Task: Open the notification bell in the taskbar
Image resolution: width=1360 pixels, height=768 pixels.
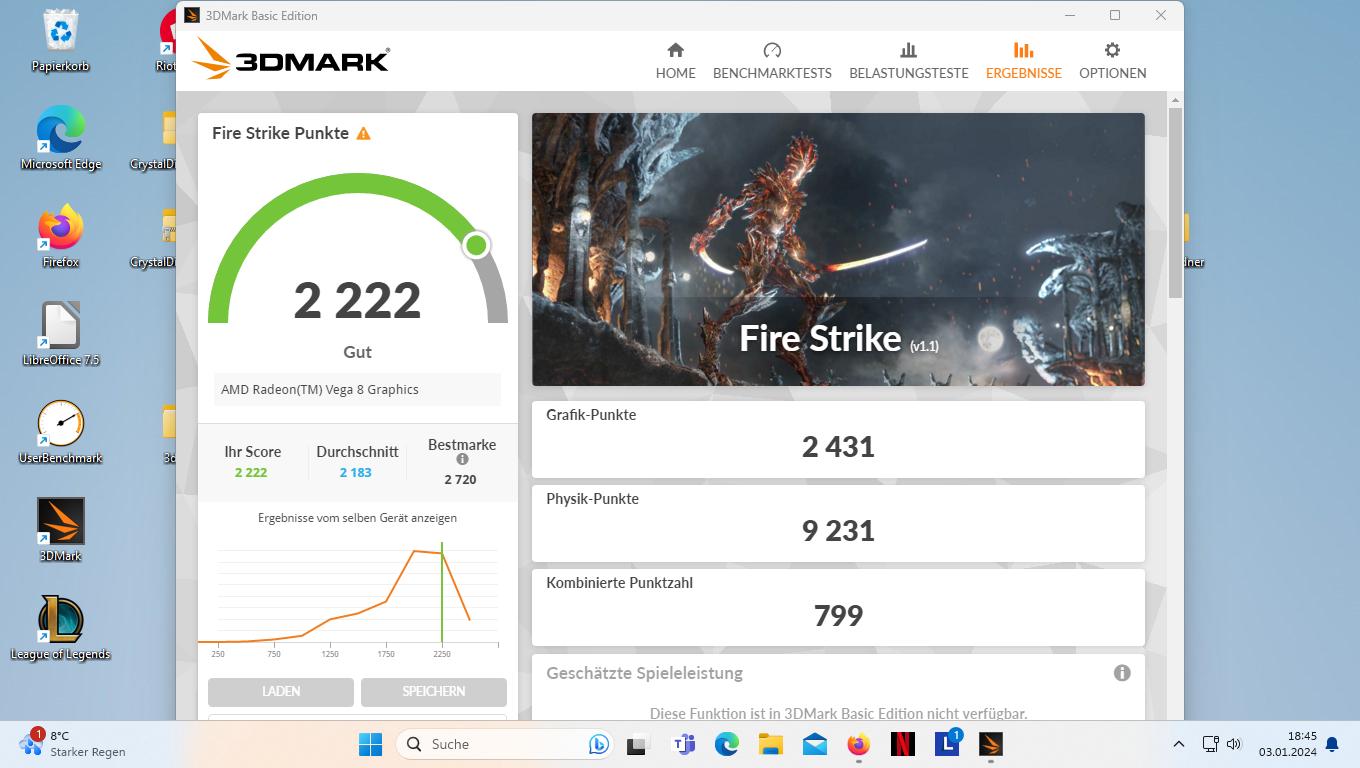Action: [1332, 744]
